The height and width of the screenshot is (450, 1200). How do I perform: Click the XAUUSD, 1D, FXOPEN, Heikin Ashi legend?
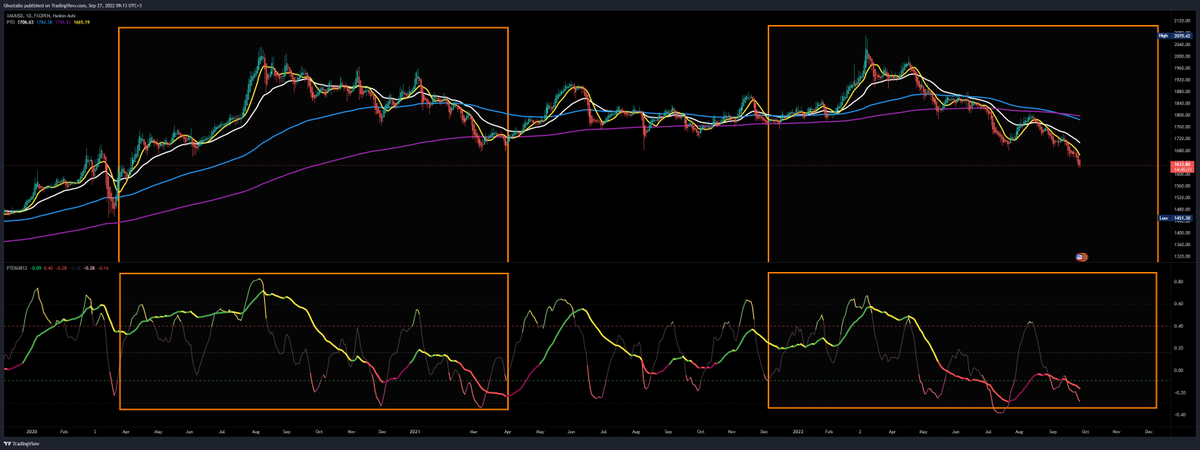point(41,16)
